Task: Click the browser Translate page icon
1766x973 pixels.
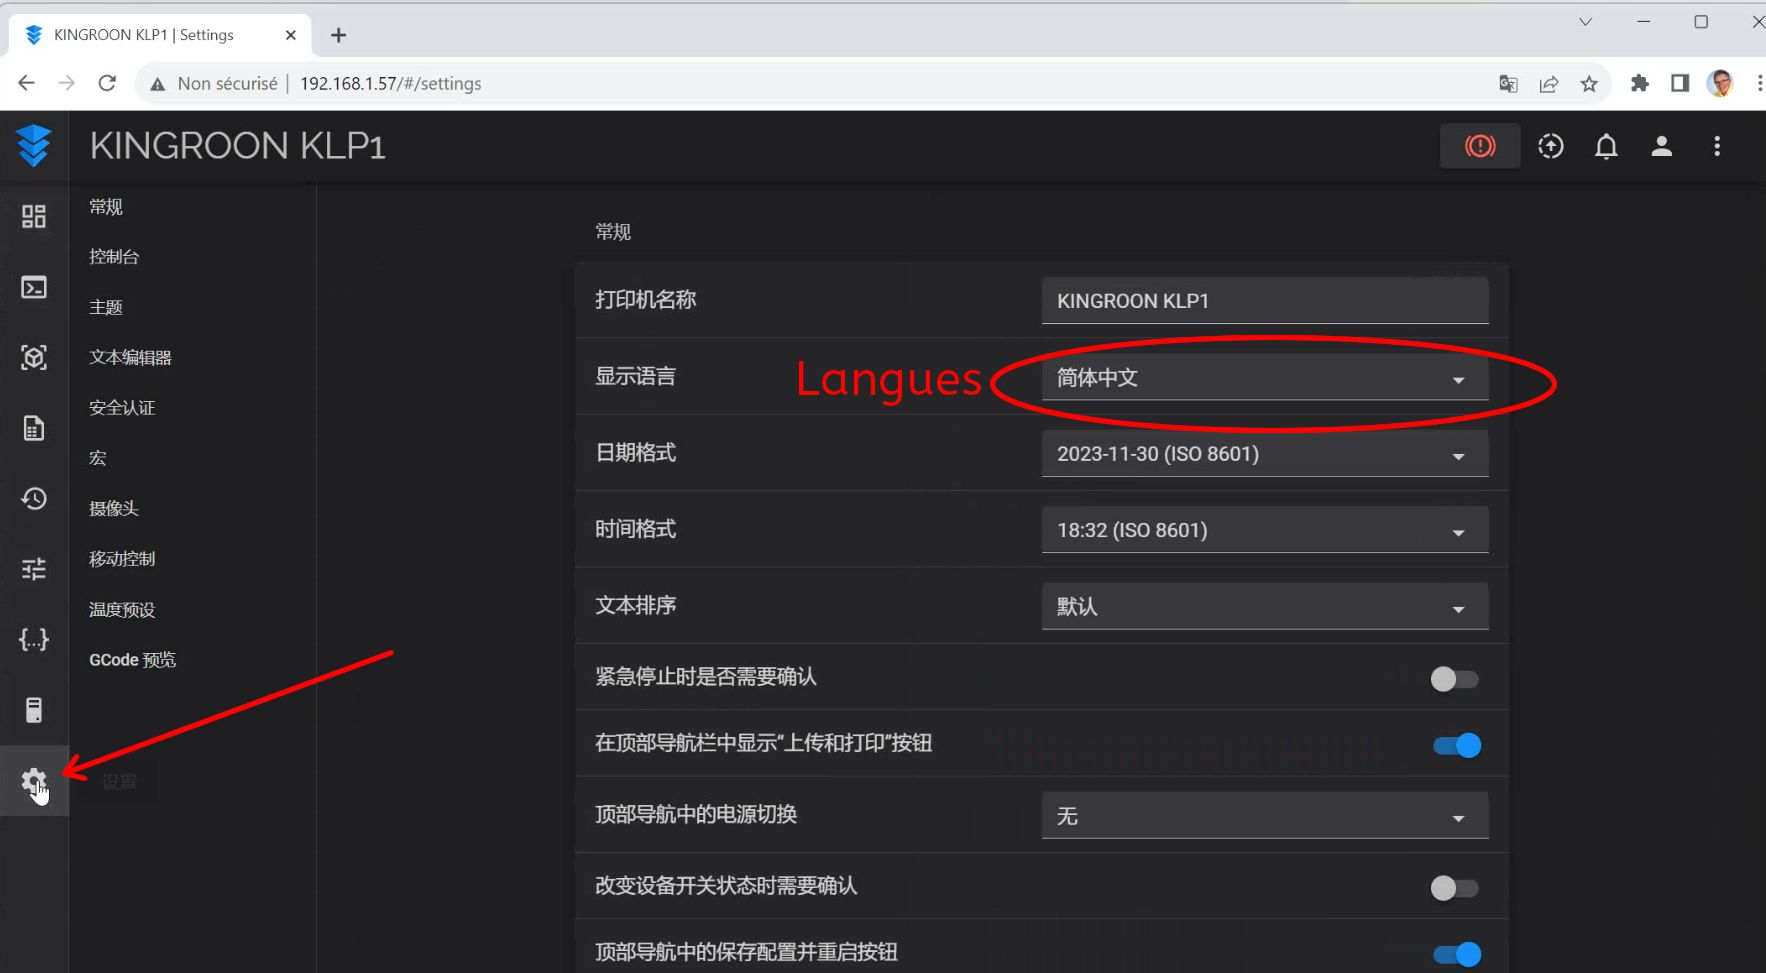Action: pos(1508,84)
